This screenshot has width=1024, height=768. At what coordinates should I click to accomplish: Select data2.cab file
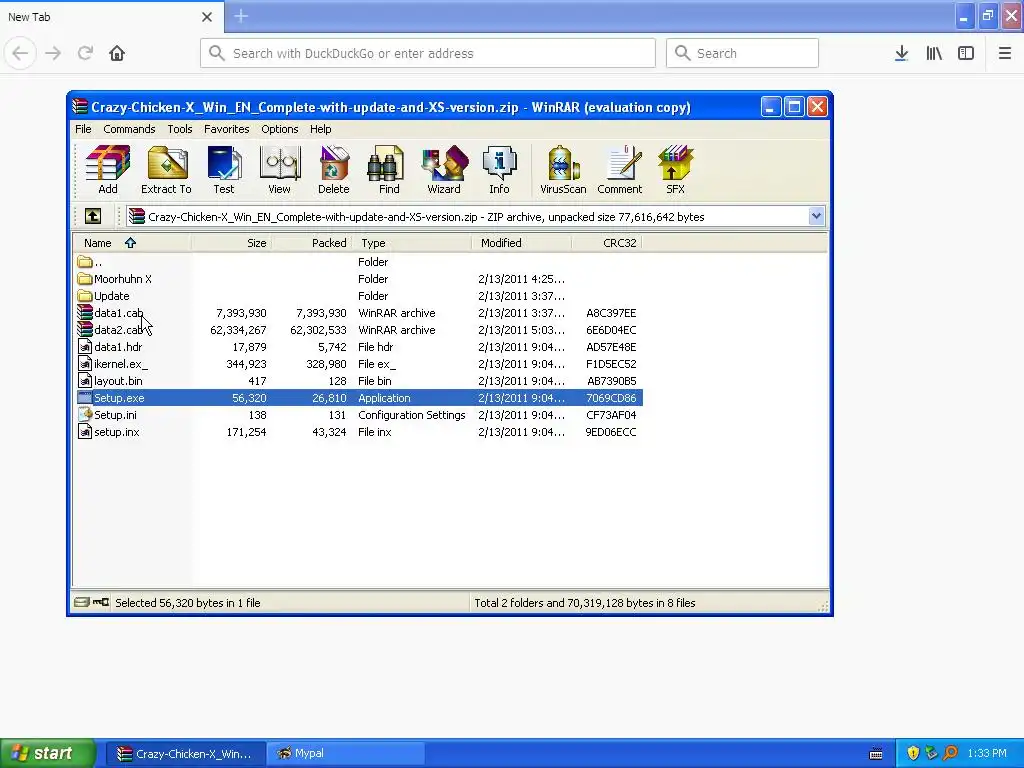click(x=358, y=330)
